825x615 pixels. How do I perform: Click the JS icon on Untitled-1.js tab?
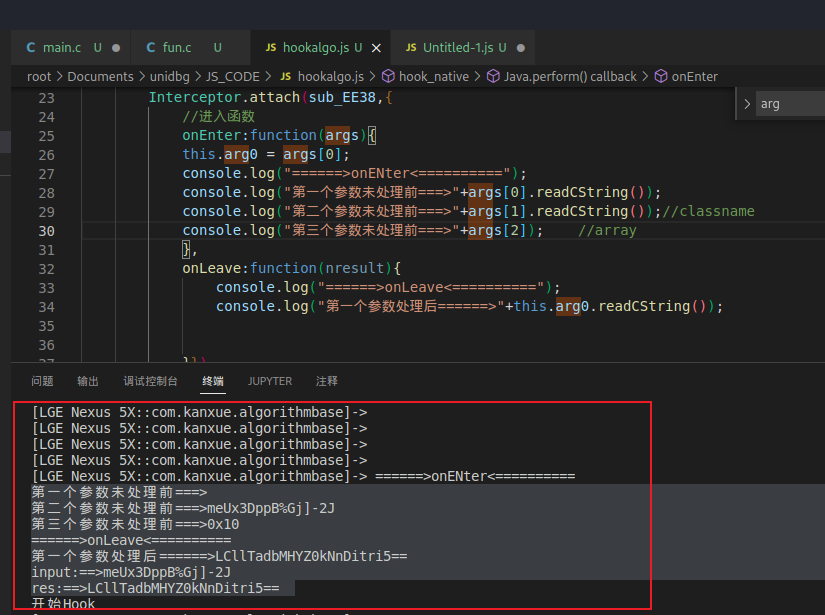(x=411, y=48)
